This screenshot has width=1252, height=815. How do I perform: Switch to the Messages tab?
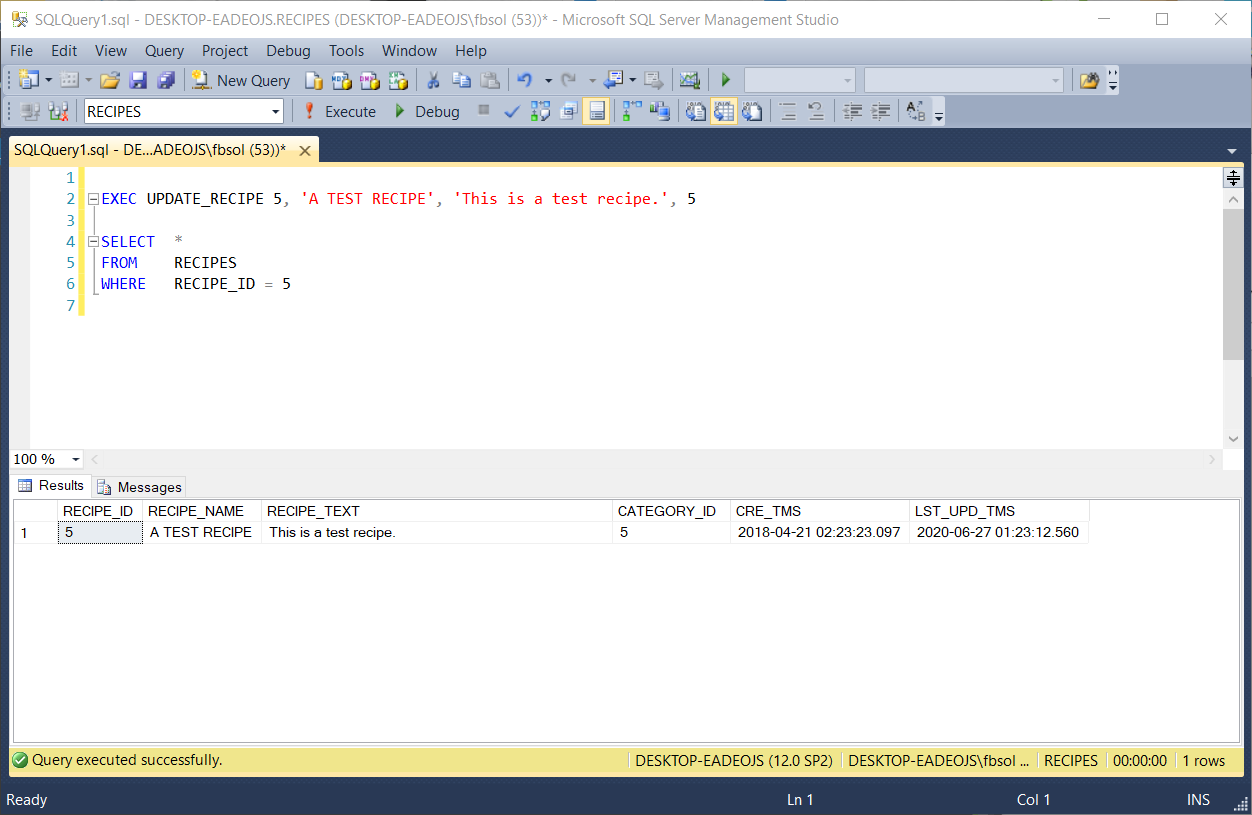click(x=140, y=487)
